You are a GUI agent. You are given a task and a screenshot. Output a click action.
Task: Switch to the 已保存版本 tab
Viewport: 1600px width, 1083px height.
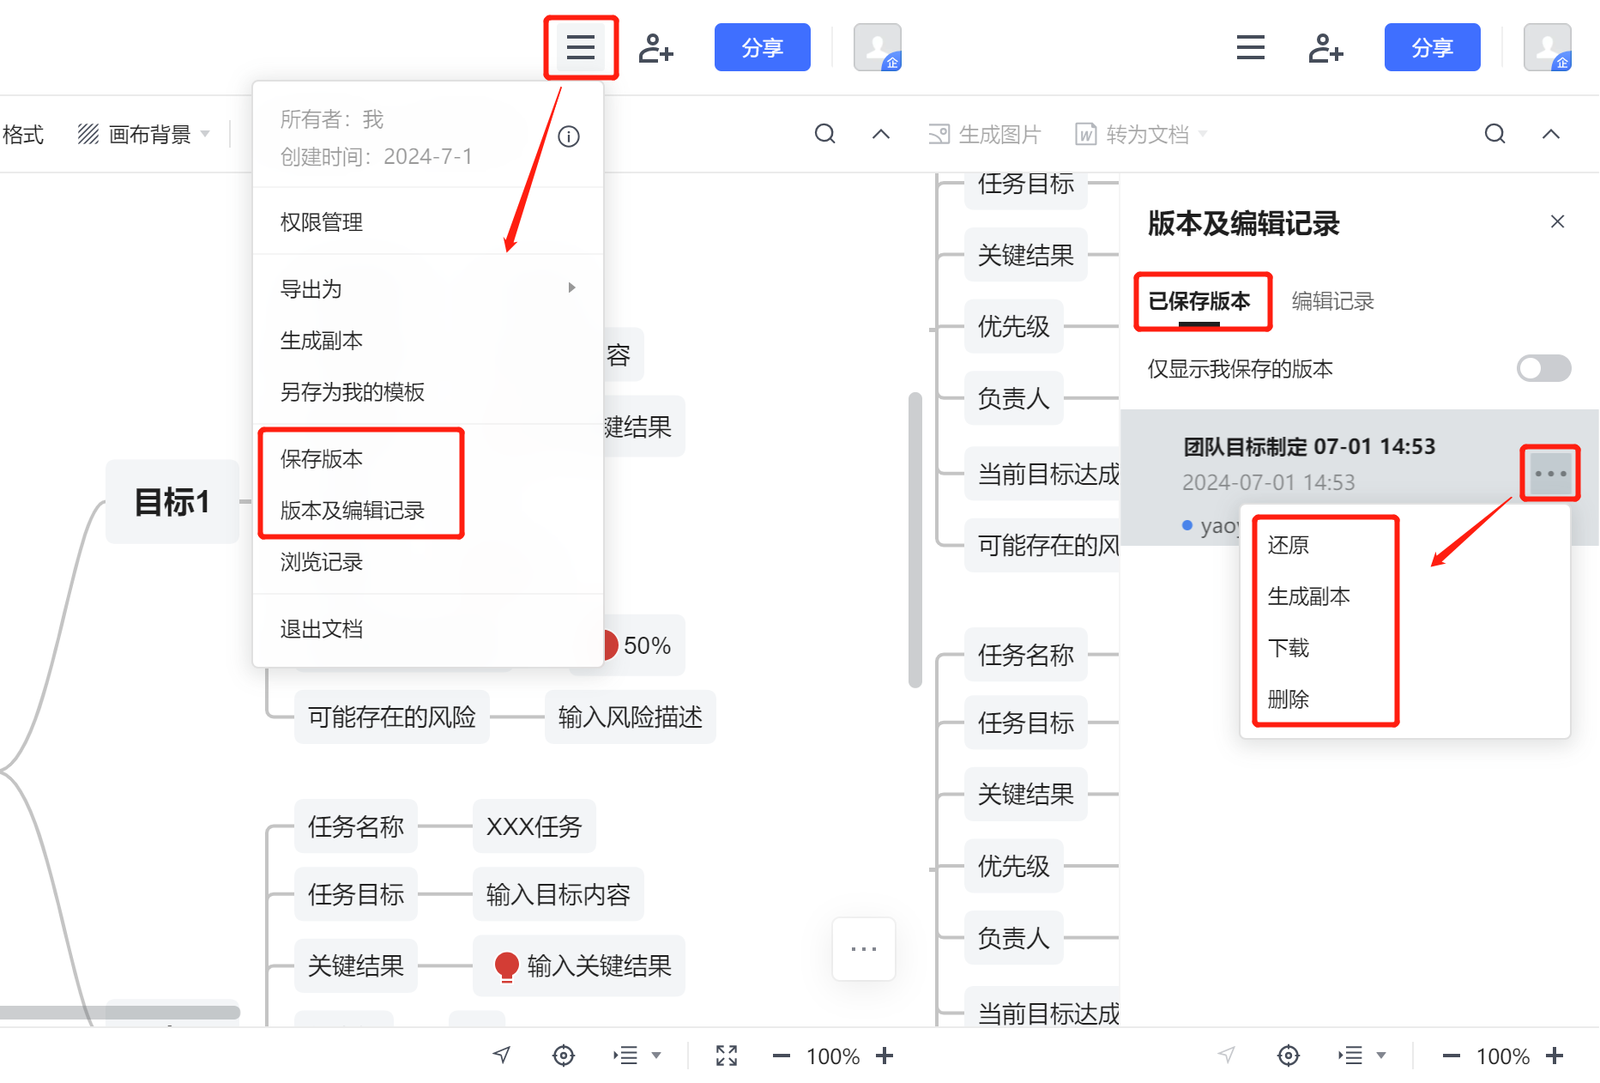point(1199,301)
